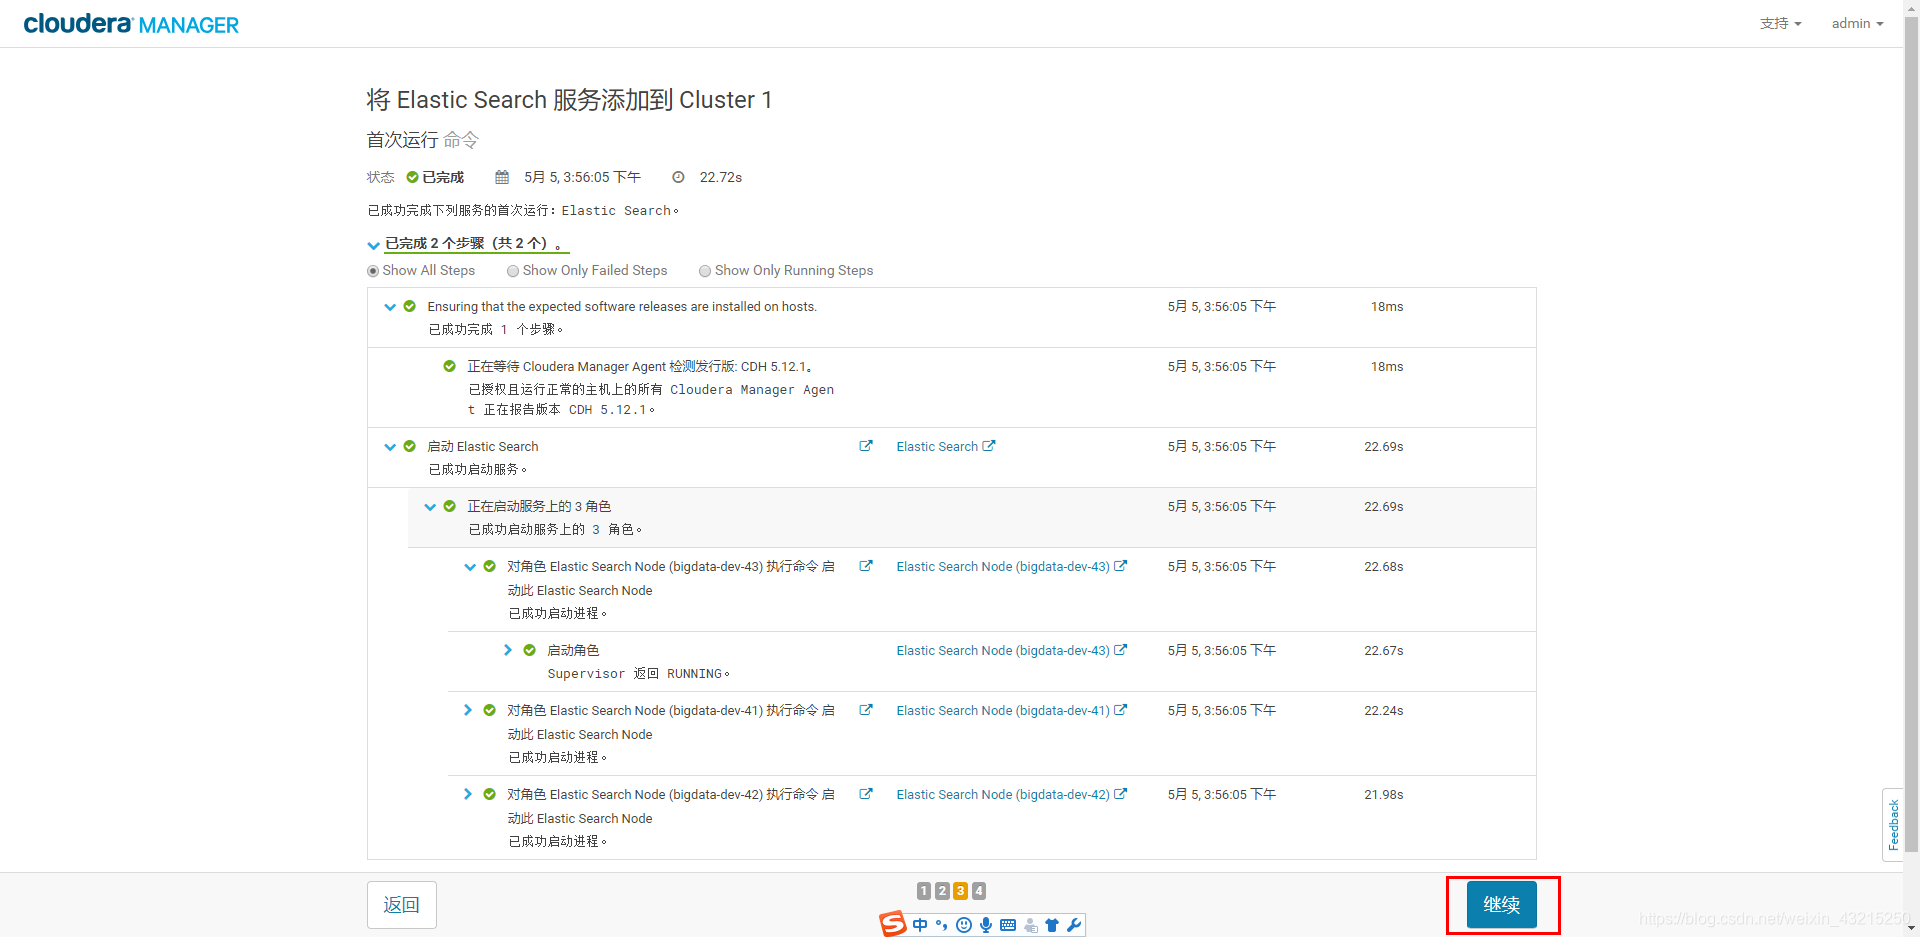Open bigdata-dev-41 command details popup icon
The height and width of the screenshot is (937, 1920).
pos(866,710)
